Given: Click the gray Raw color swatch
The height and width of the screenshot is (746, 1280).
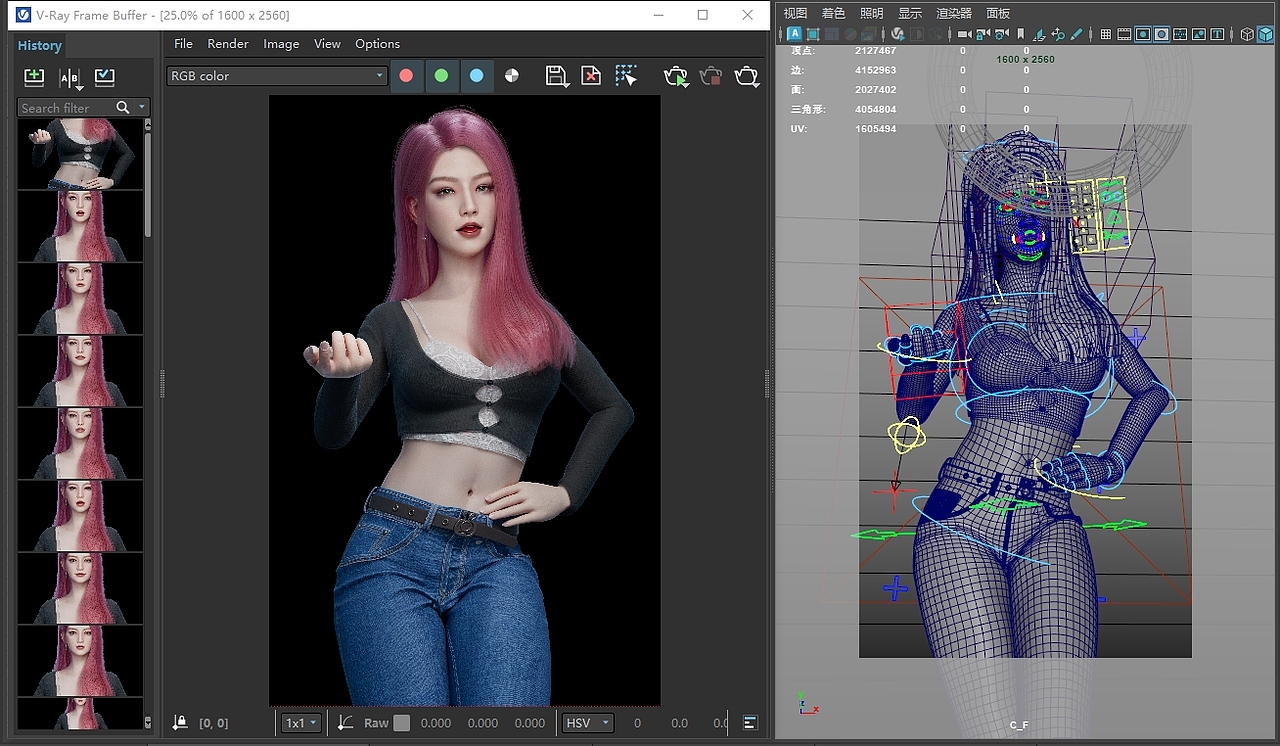Looking at the screenshot, I should pos(402,723).
